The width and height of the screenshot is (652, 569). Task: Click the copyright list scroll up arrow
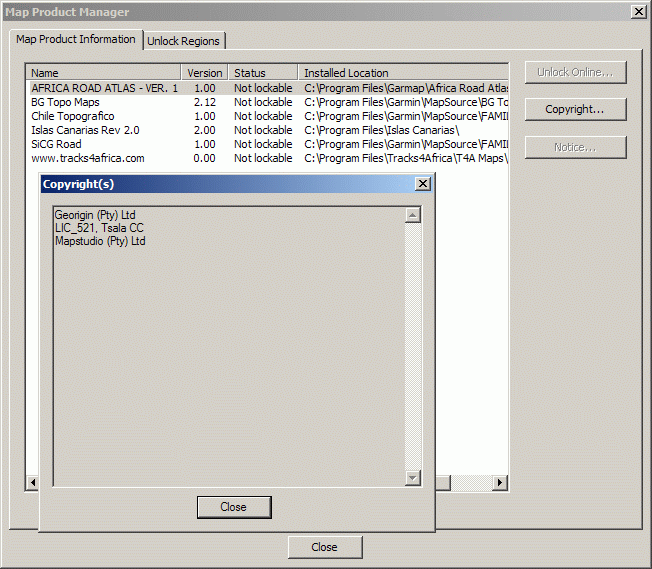(x=412, y=215)
